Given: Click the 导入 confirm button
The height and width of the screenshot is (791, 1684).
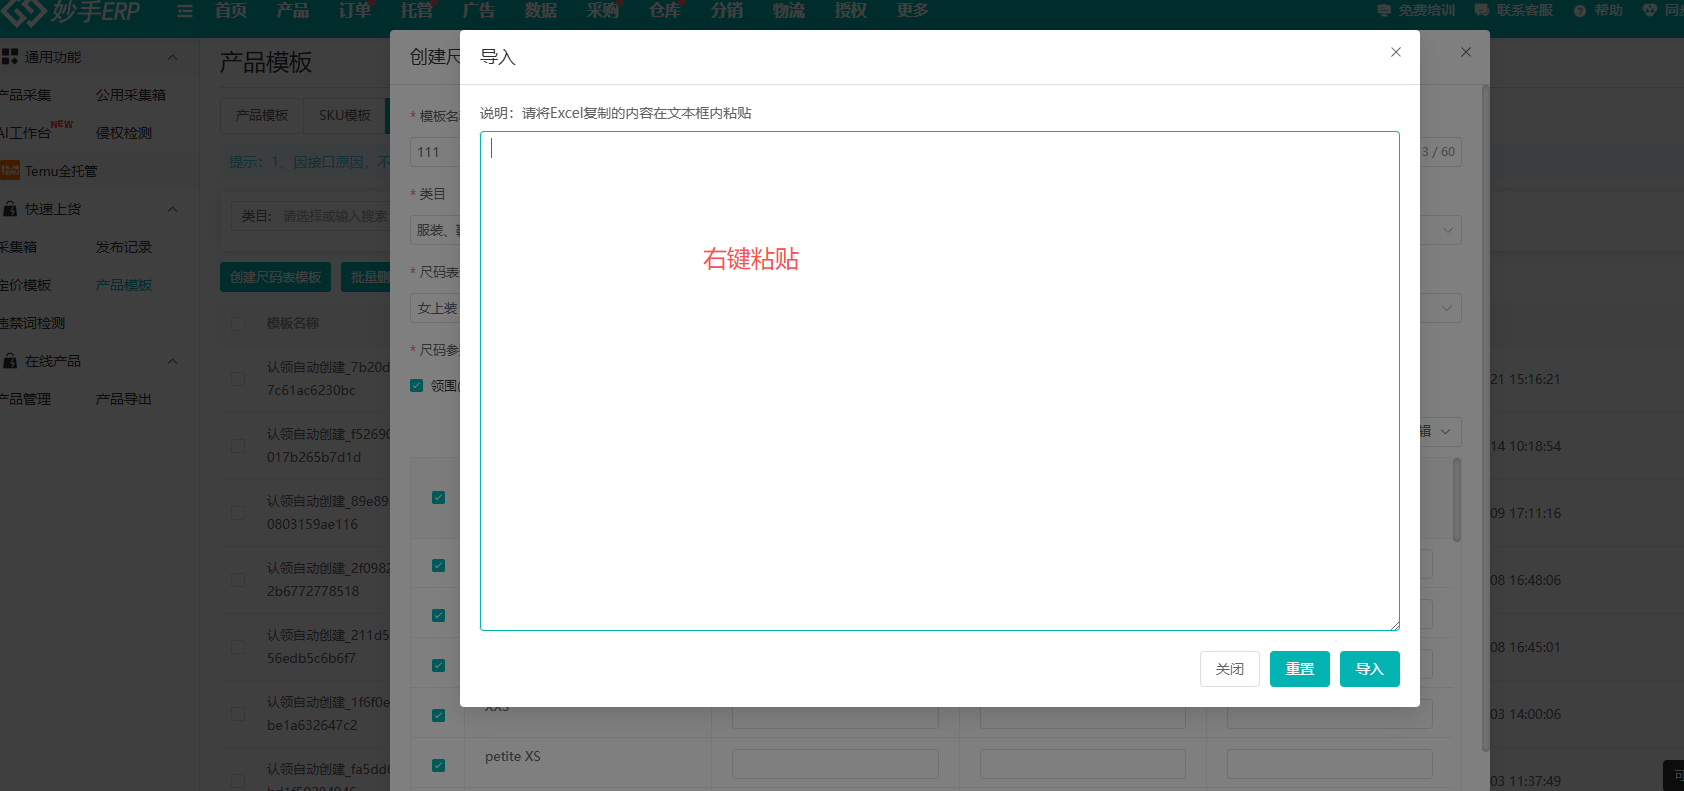Looking at the screenshot, I should [1369, 669].
